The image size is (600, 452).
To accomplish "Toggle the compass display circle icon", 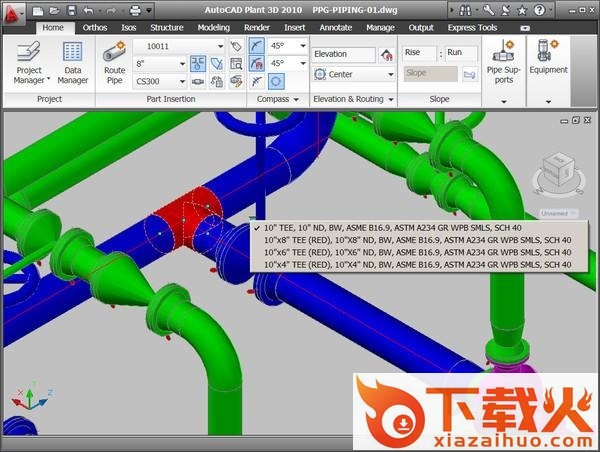I will point(276,82).
